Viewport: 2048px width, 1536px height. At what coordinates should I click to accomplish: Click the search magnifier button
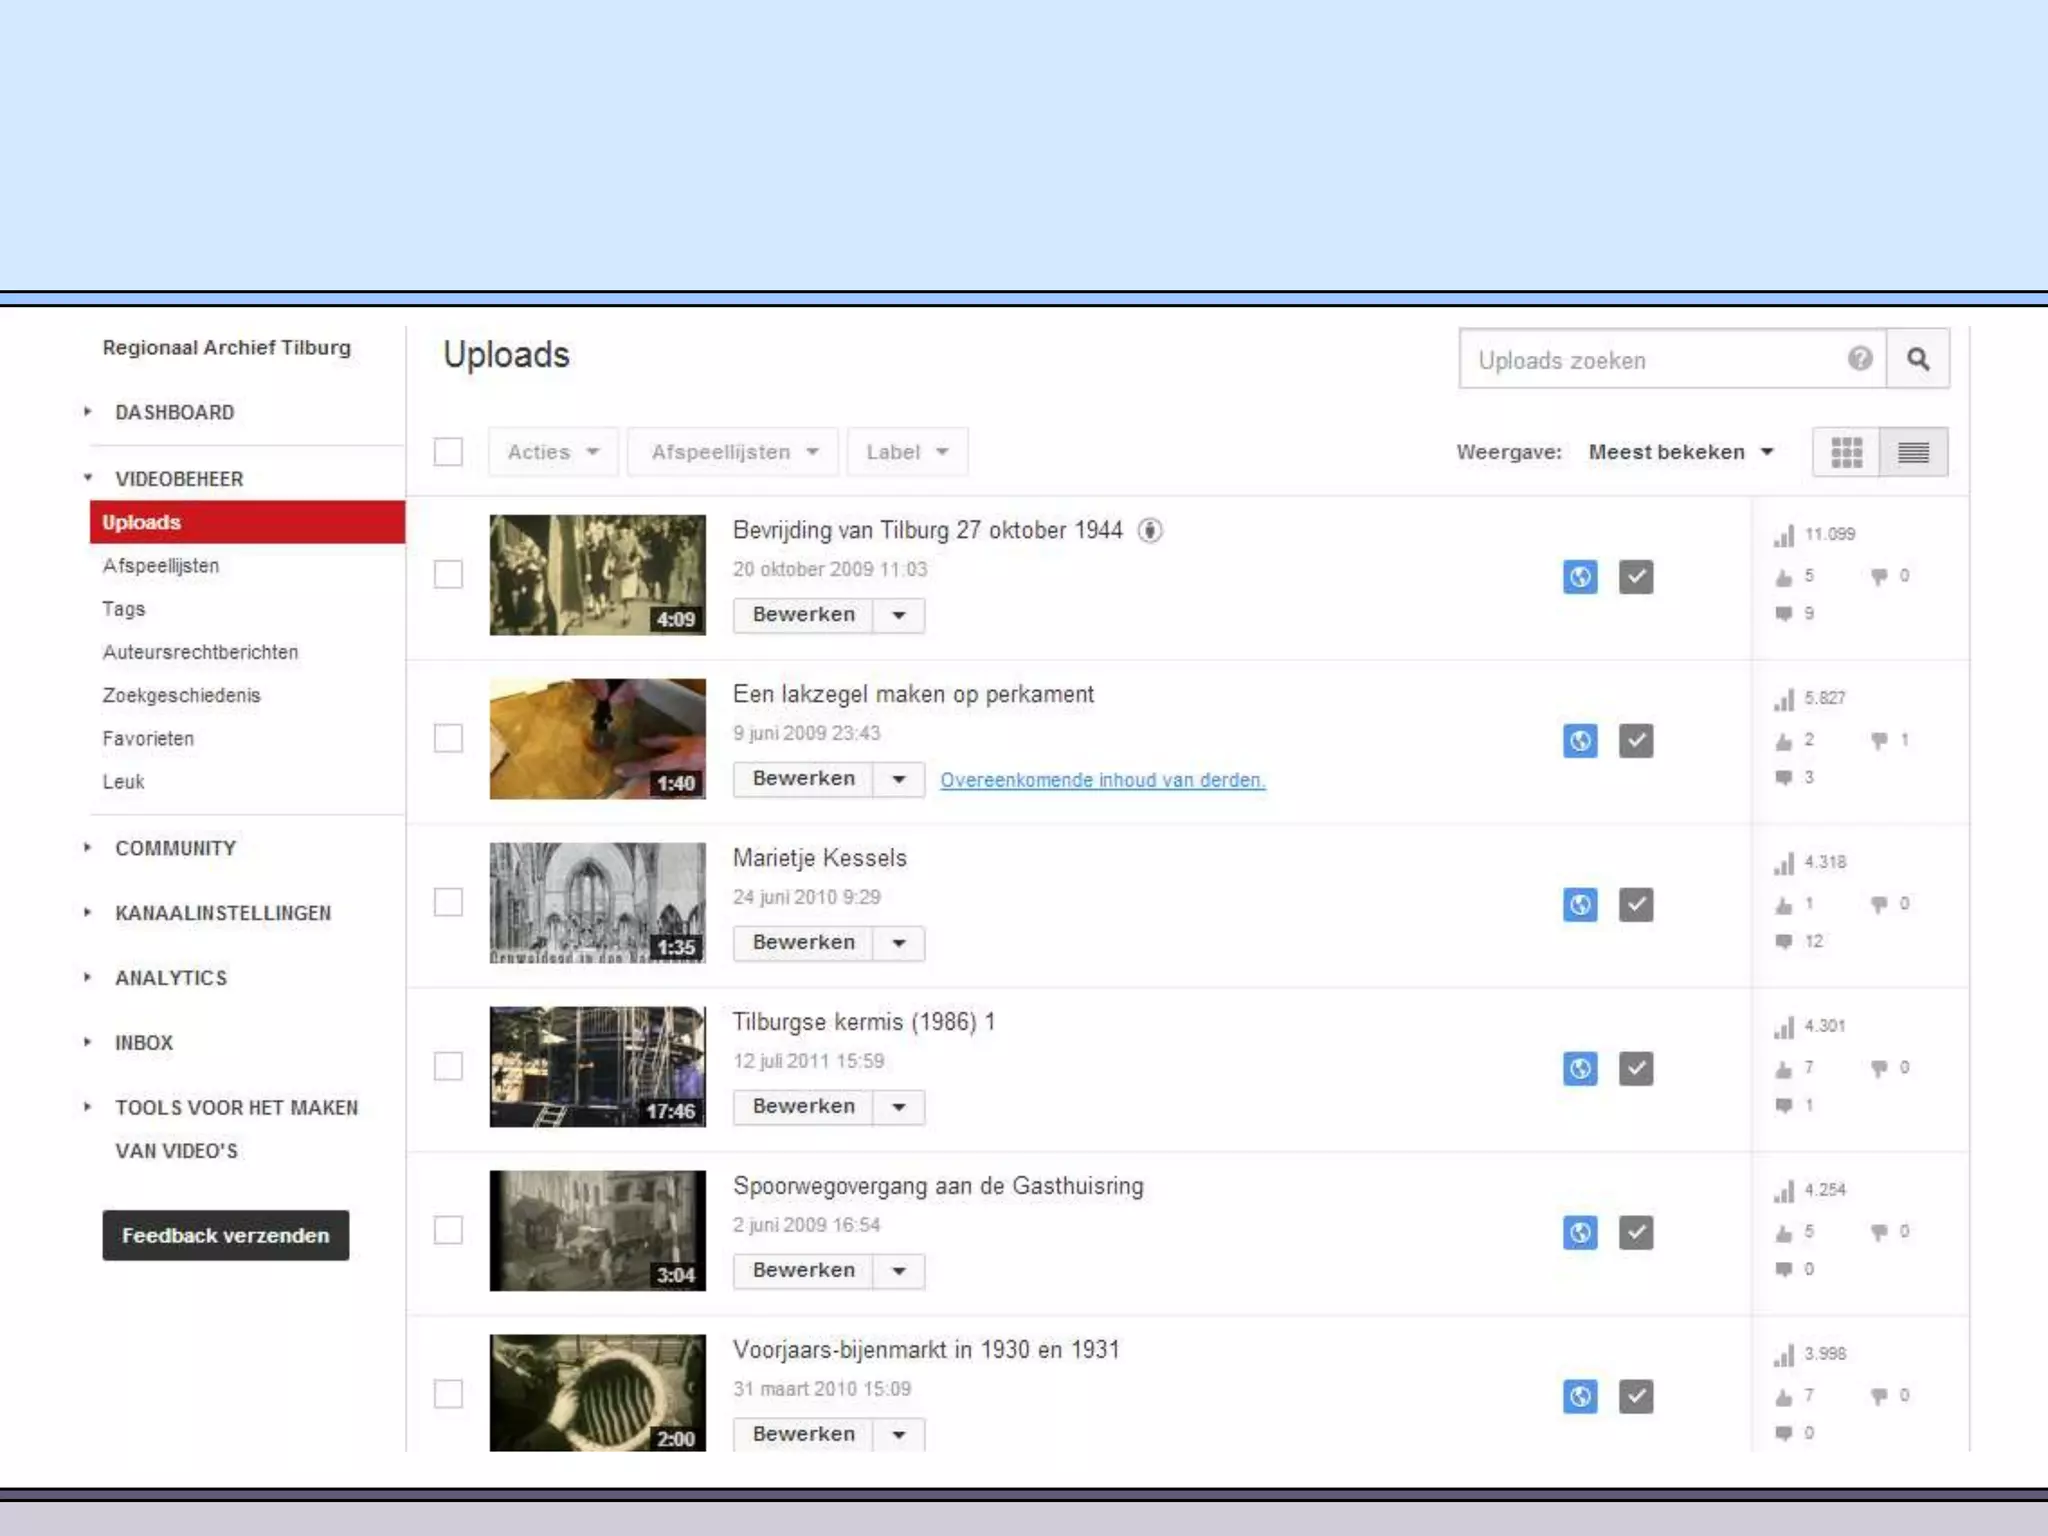1917,359
